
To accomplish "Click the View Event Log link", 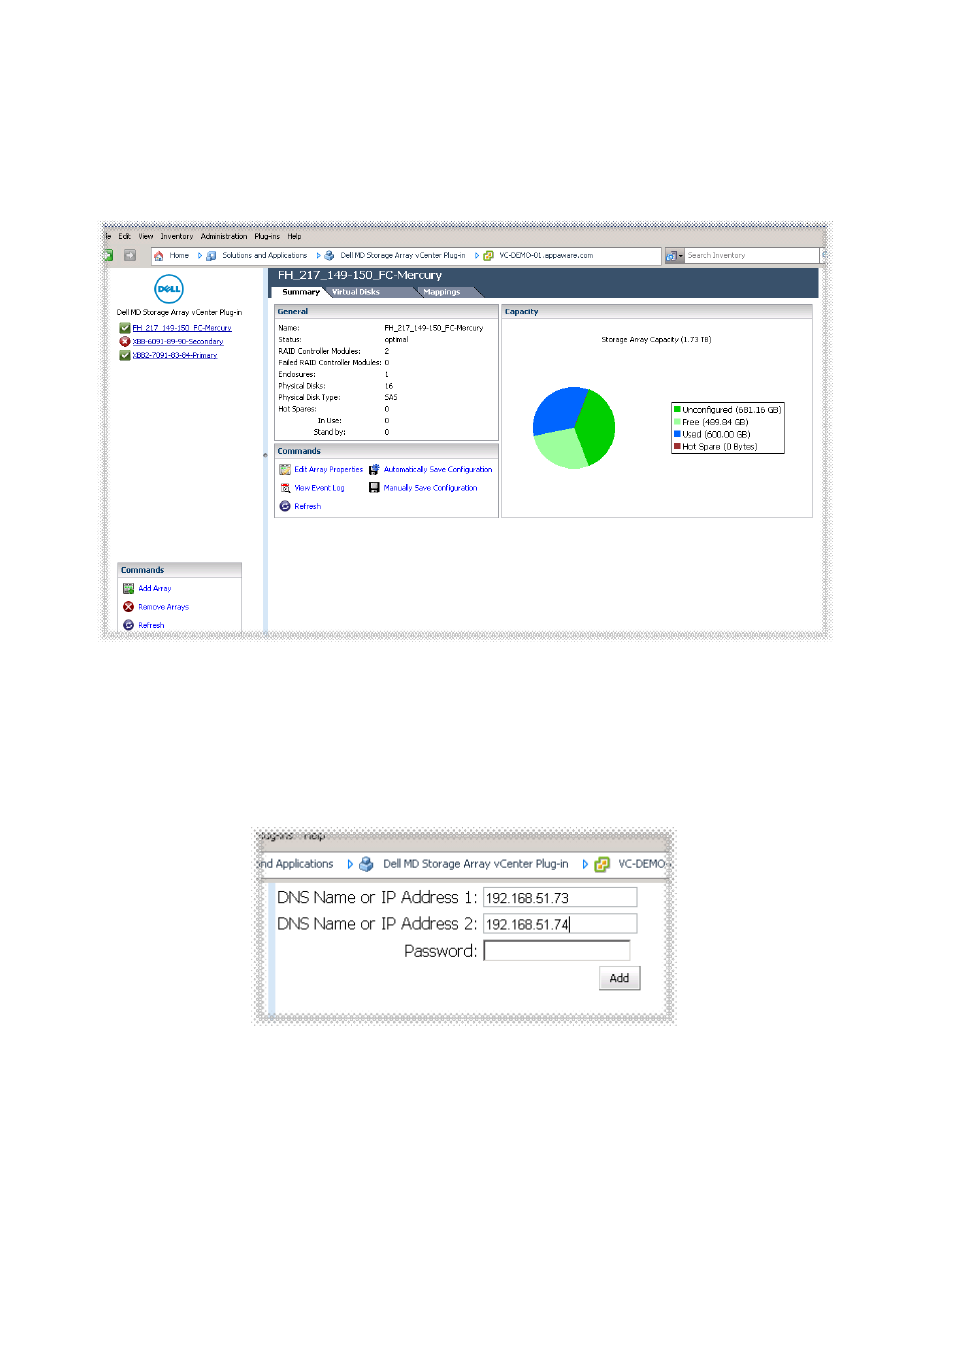I will 319,488.
